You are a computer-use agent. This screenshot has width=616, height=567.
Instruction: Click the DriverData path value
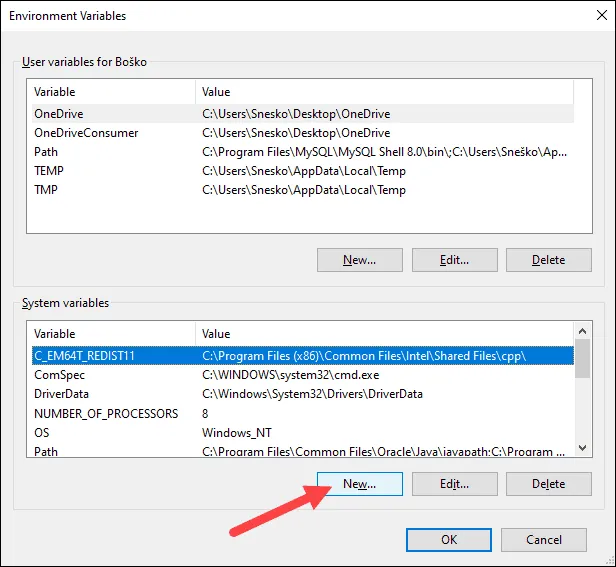click(312, 394)
